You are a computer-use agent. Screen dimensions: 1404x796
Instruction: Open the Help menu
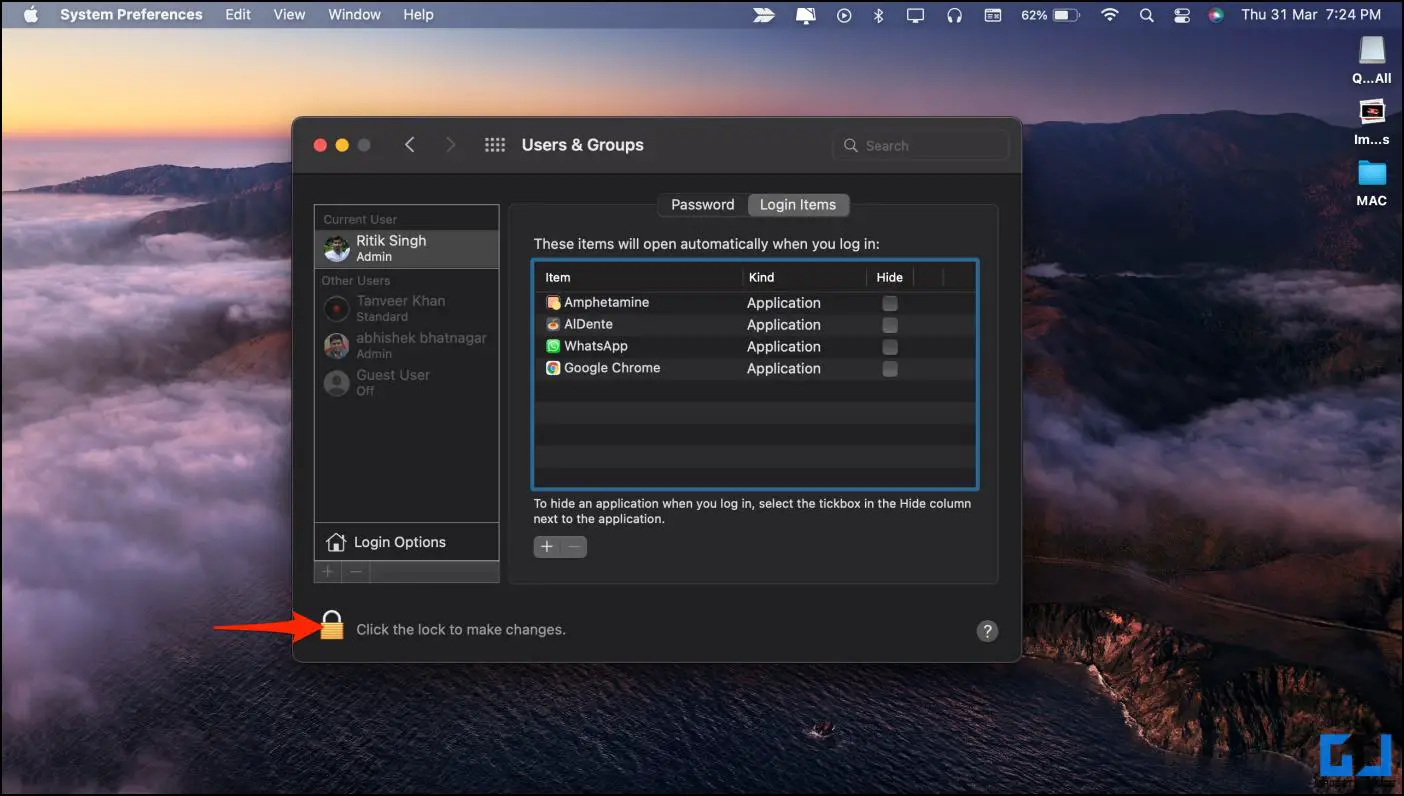[x=418, y=15]
